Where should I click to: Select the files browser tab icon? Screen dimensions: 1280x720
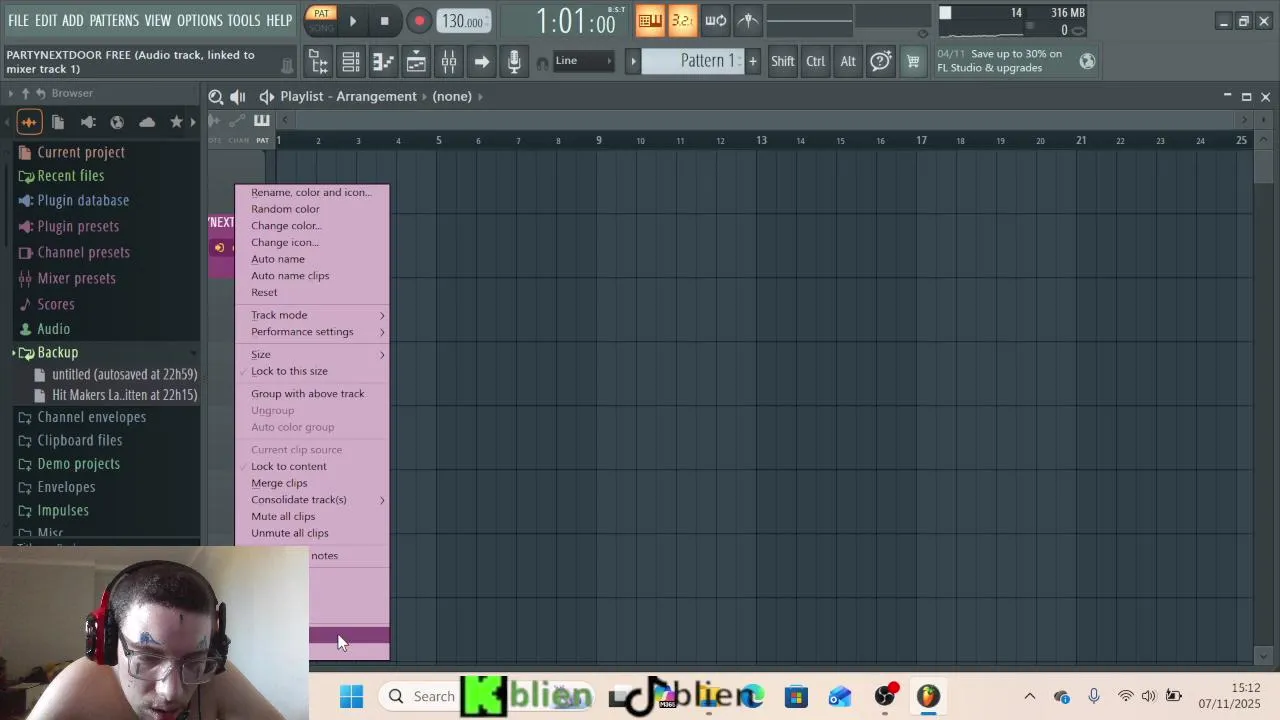pyautogui.click(x=58, y=122)
